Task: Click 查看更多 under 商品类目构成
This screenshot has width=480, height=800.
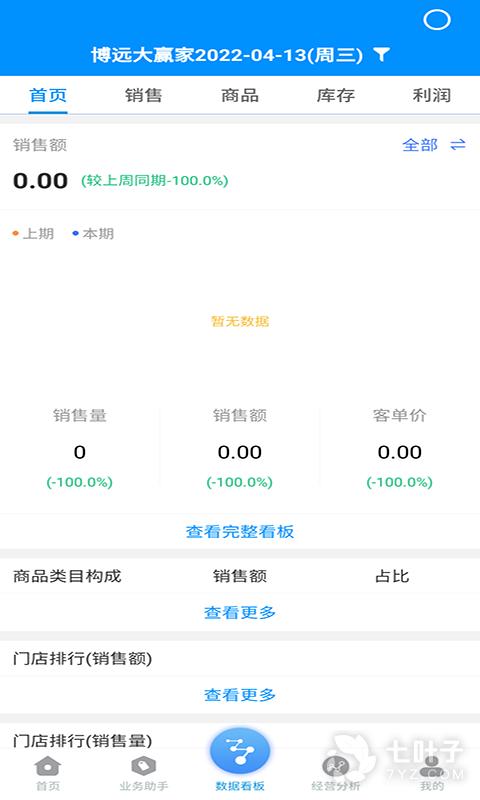Action: point(240,612)
